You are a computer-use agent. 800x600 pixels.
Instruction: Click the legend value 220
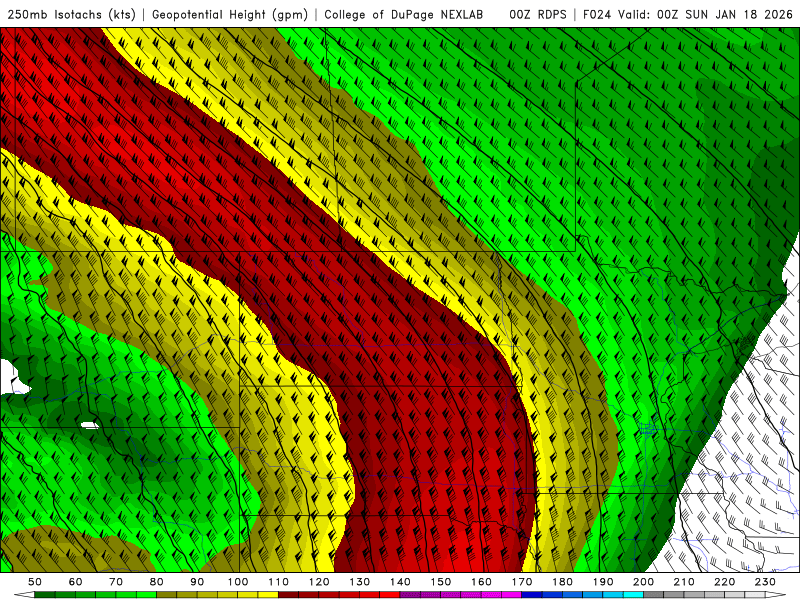[724, 582]
